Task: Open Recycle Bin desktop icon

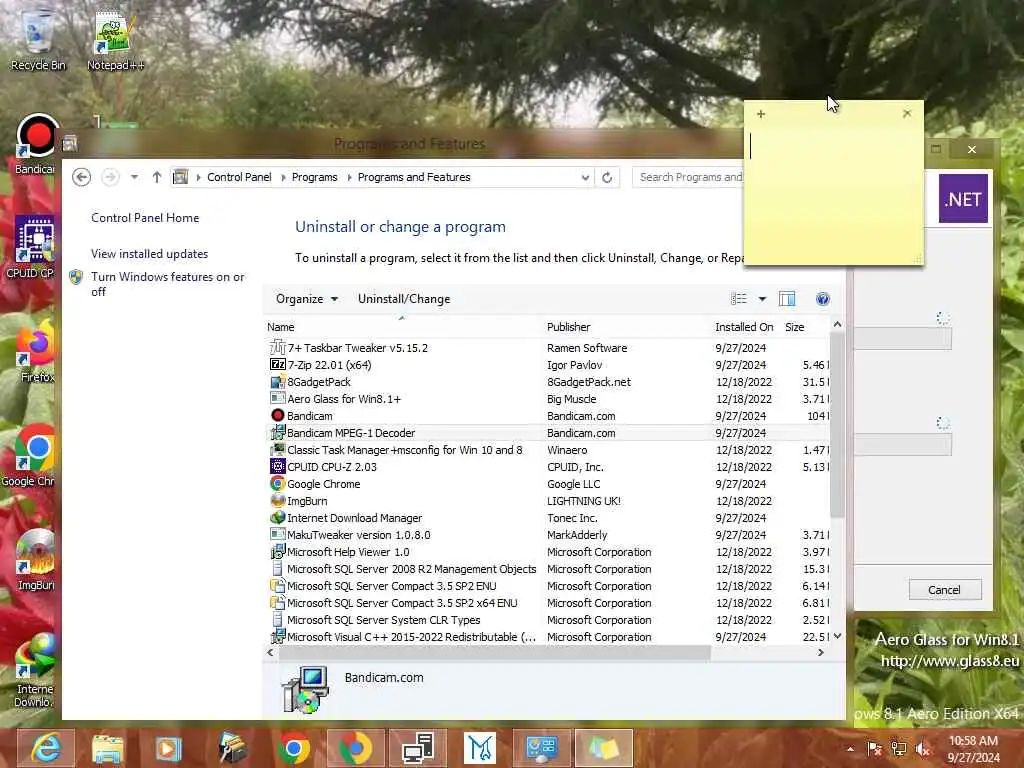Action: pyautogui.click(x=37, y=40)
